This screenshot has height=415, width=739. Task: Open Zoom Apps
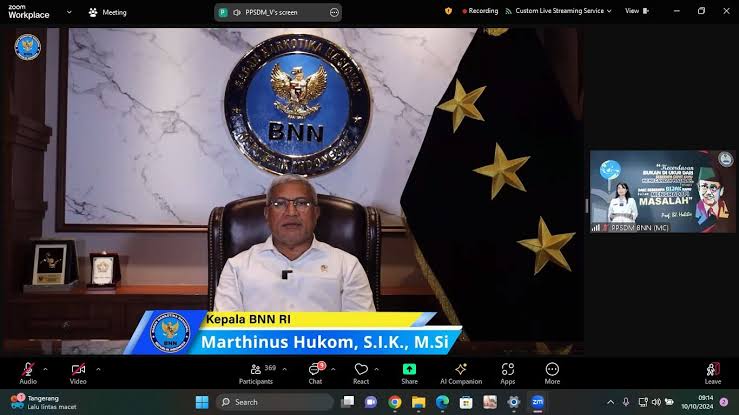click(x=508, y=374)
